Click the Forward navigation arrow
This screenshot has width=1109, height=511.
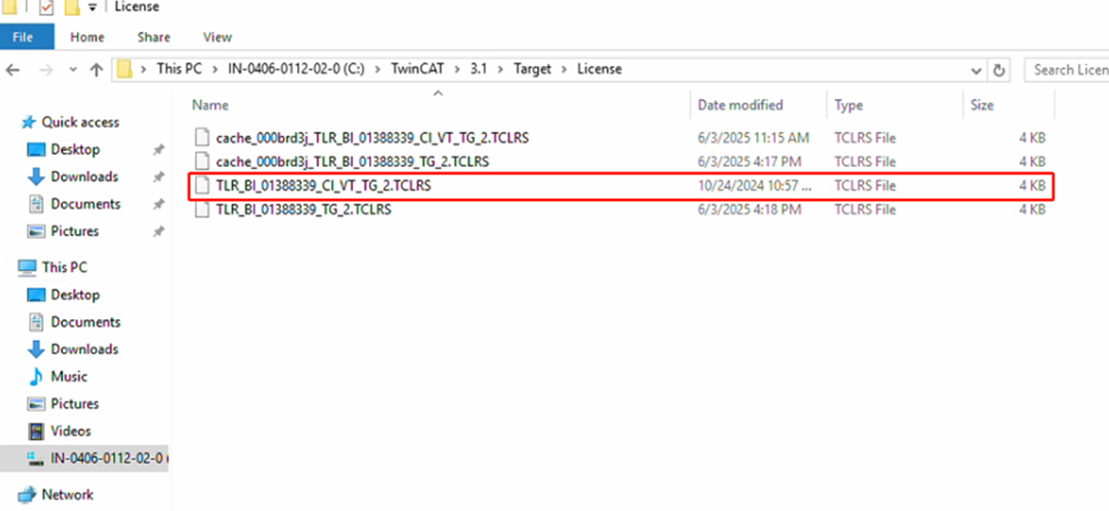[45, 69]
